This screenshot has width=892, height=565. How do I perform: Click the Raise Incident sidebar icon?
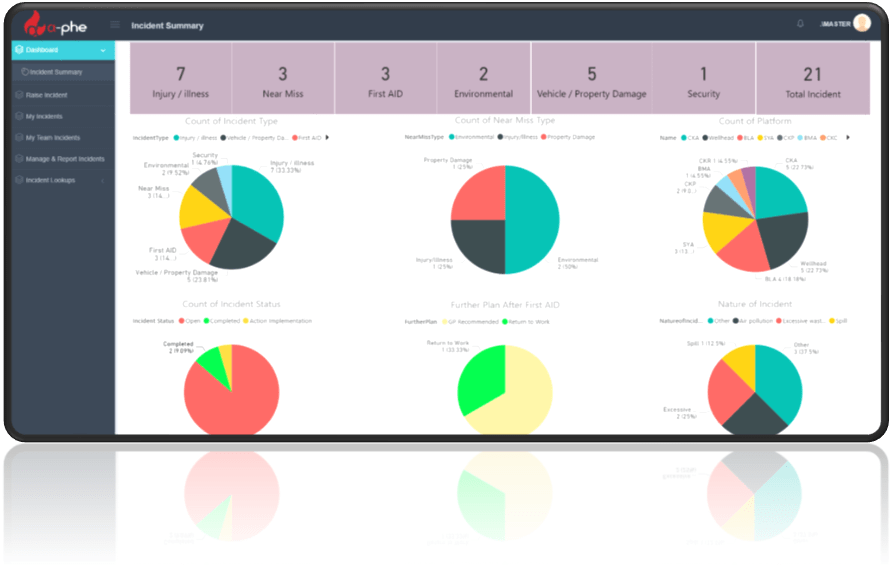tap(19, 95)
